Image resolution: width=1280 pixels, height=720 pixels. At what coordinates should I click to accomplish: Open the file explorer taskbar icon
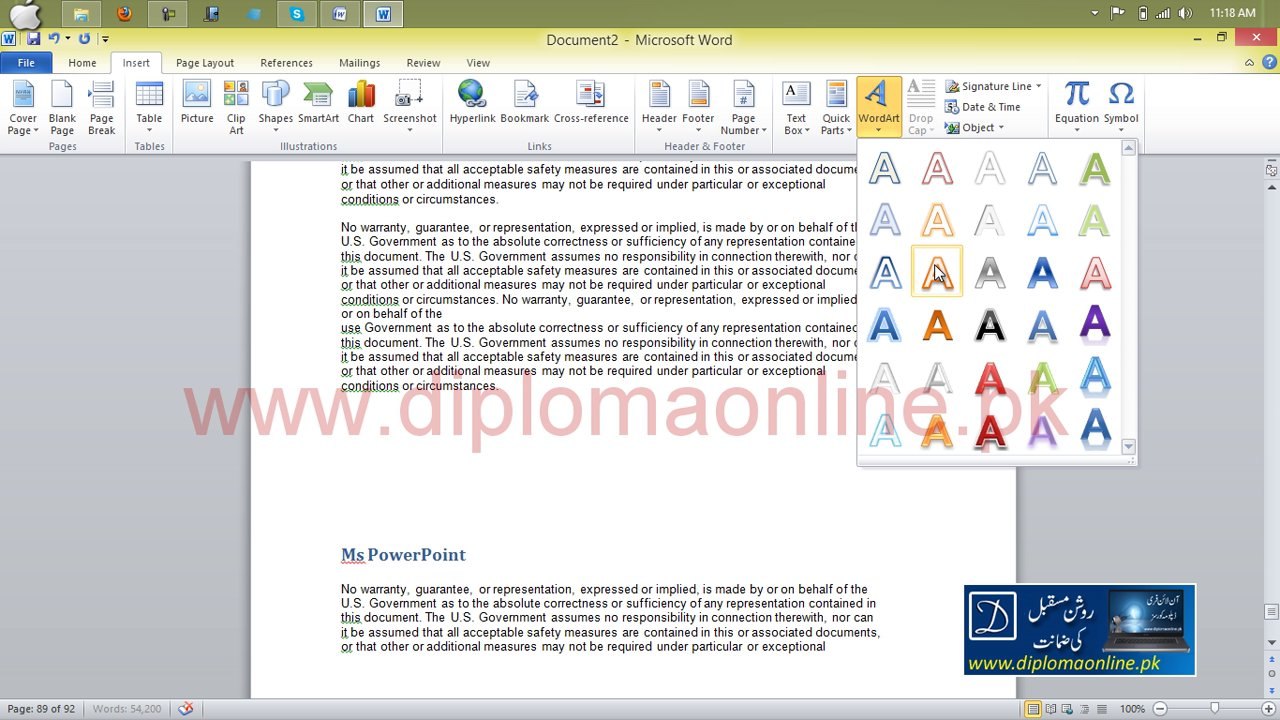pyautogui.click(x=81, y=14)
